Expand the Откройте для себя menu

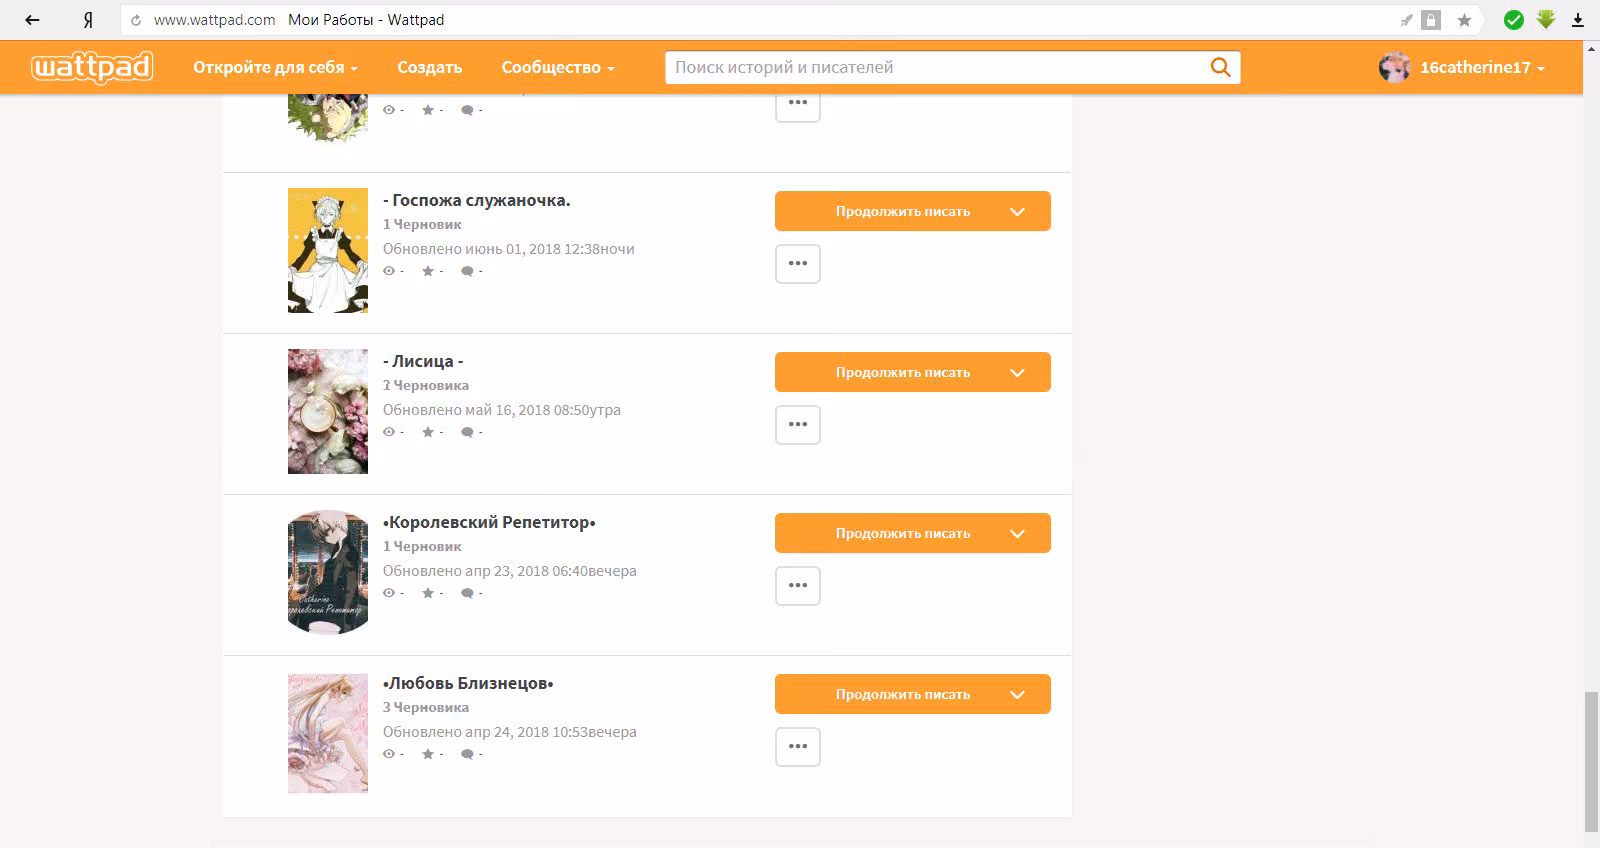[275, 67]
